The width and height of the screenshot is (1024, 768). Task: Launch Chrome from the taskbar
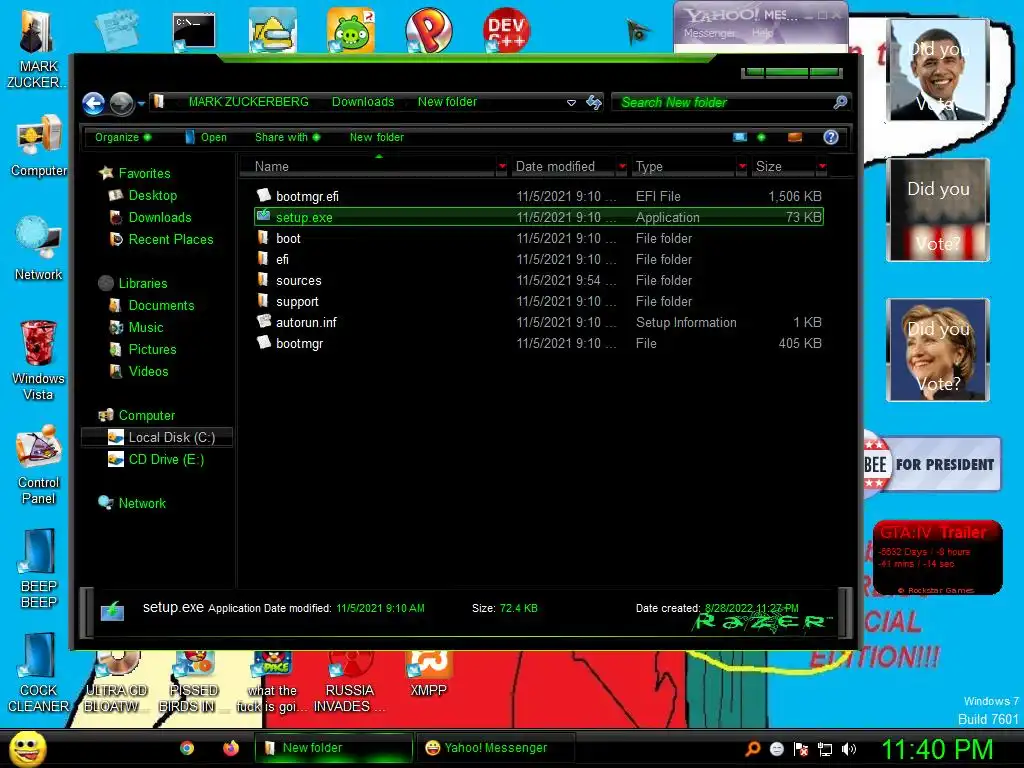[x=187, y=748]
